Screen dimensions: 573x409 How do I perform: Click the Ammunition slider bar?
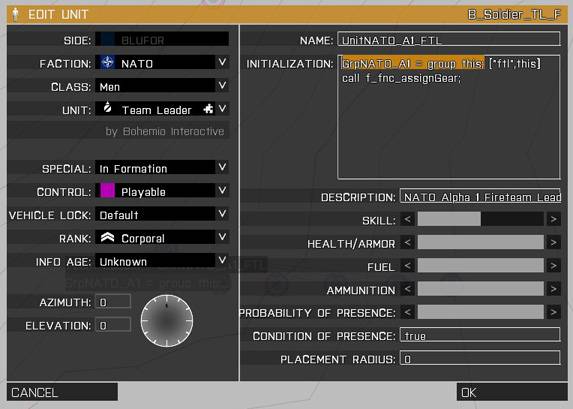pyautogui.click(x=481, y=289)
